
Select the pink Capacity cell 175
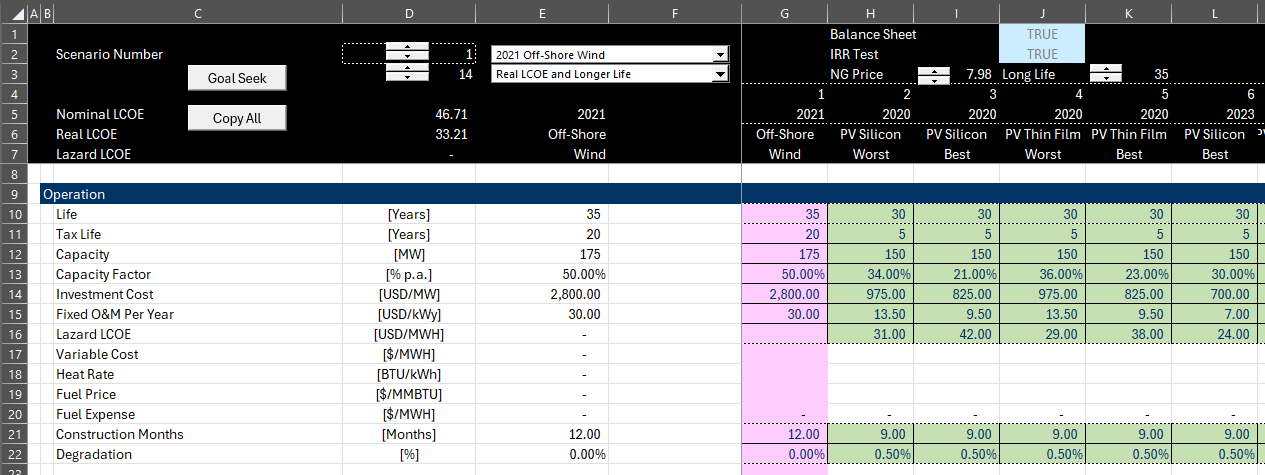[784, 254]
